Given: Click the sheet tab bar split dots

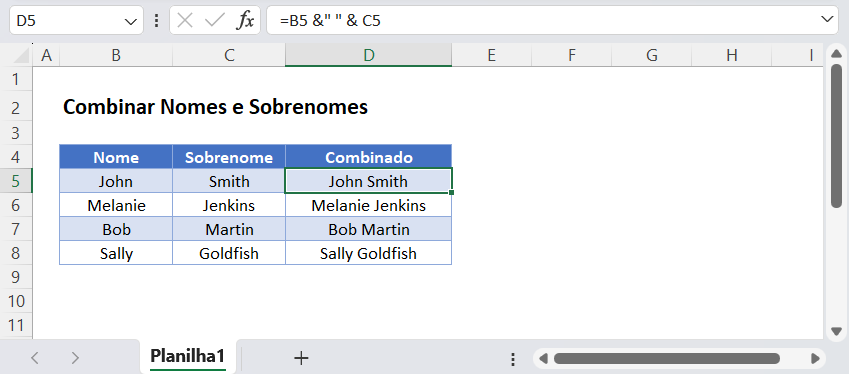Looking at the screenshot, I should pyautogui.click(x=513, y=359).
